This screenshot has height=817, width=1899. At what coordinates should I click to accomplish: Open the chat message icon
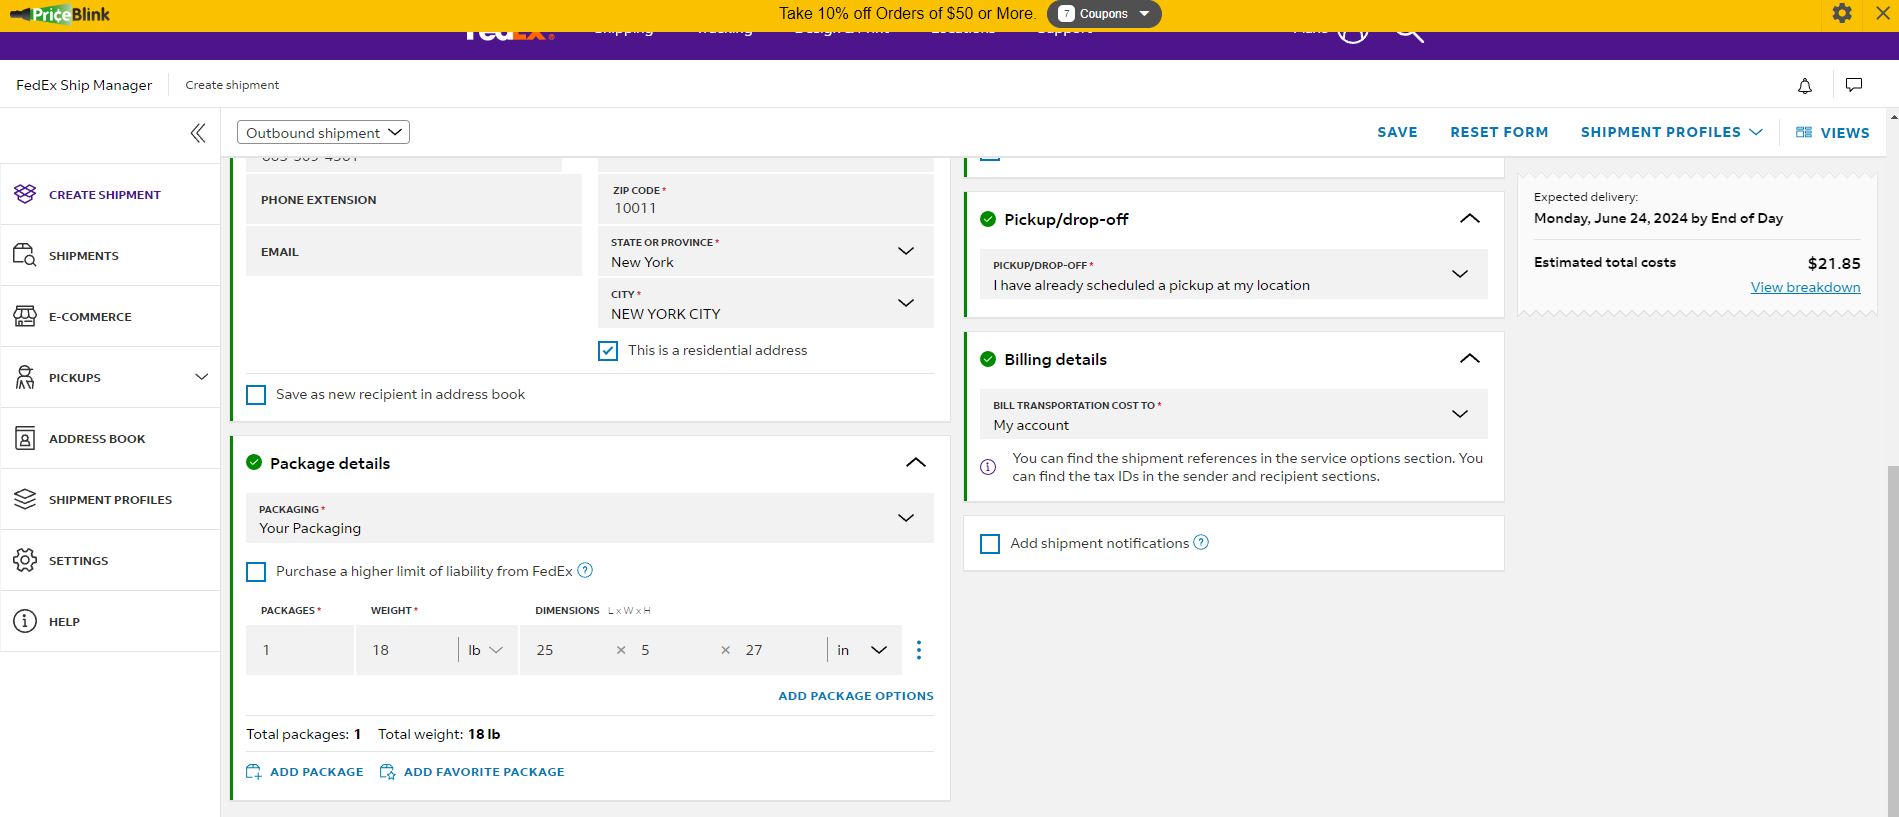[x=1854, y=85]
